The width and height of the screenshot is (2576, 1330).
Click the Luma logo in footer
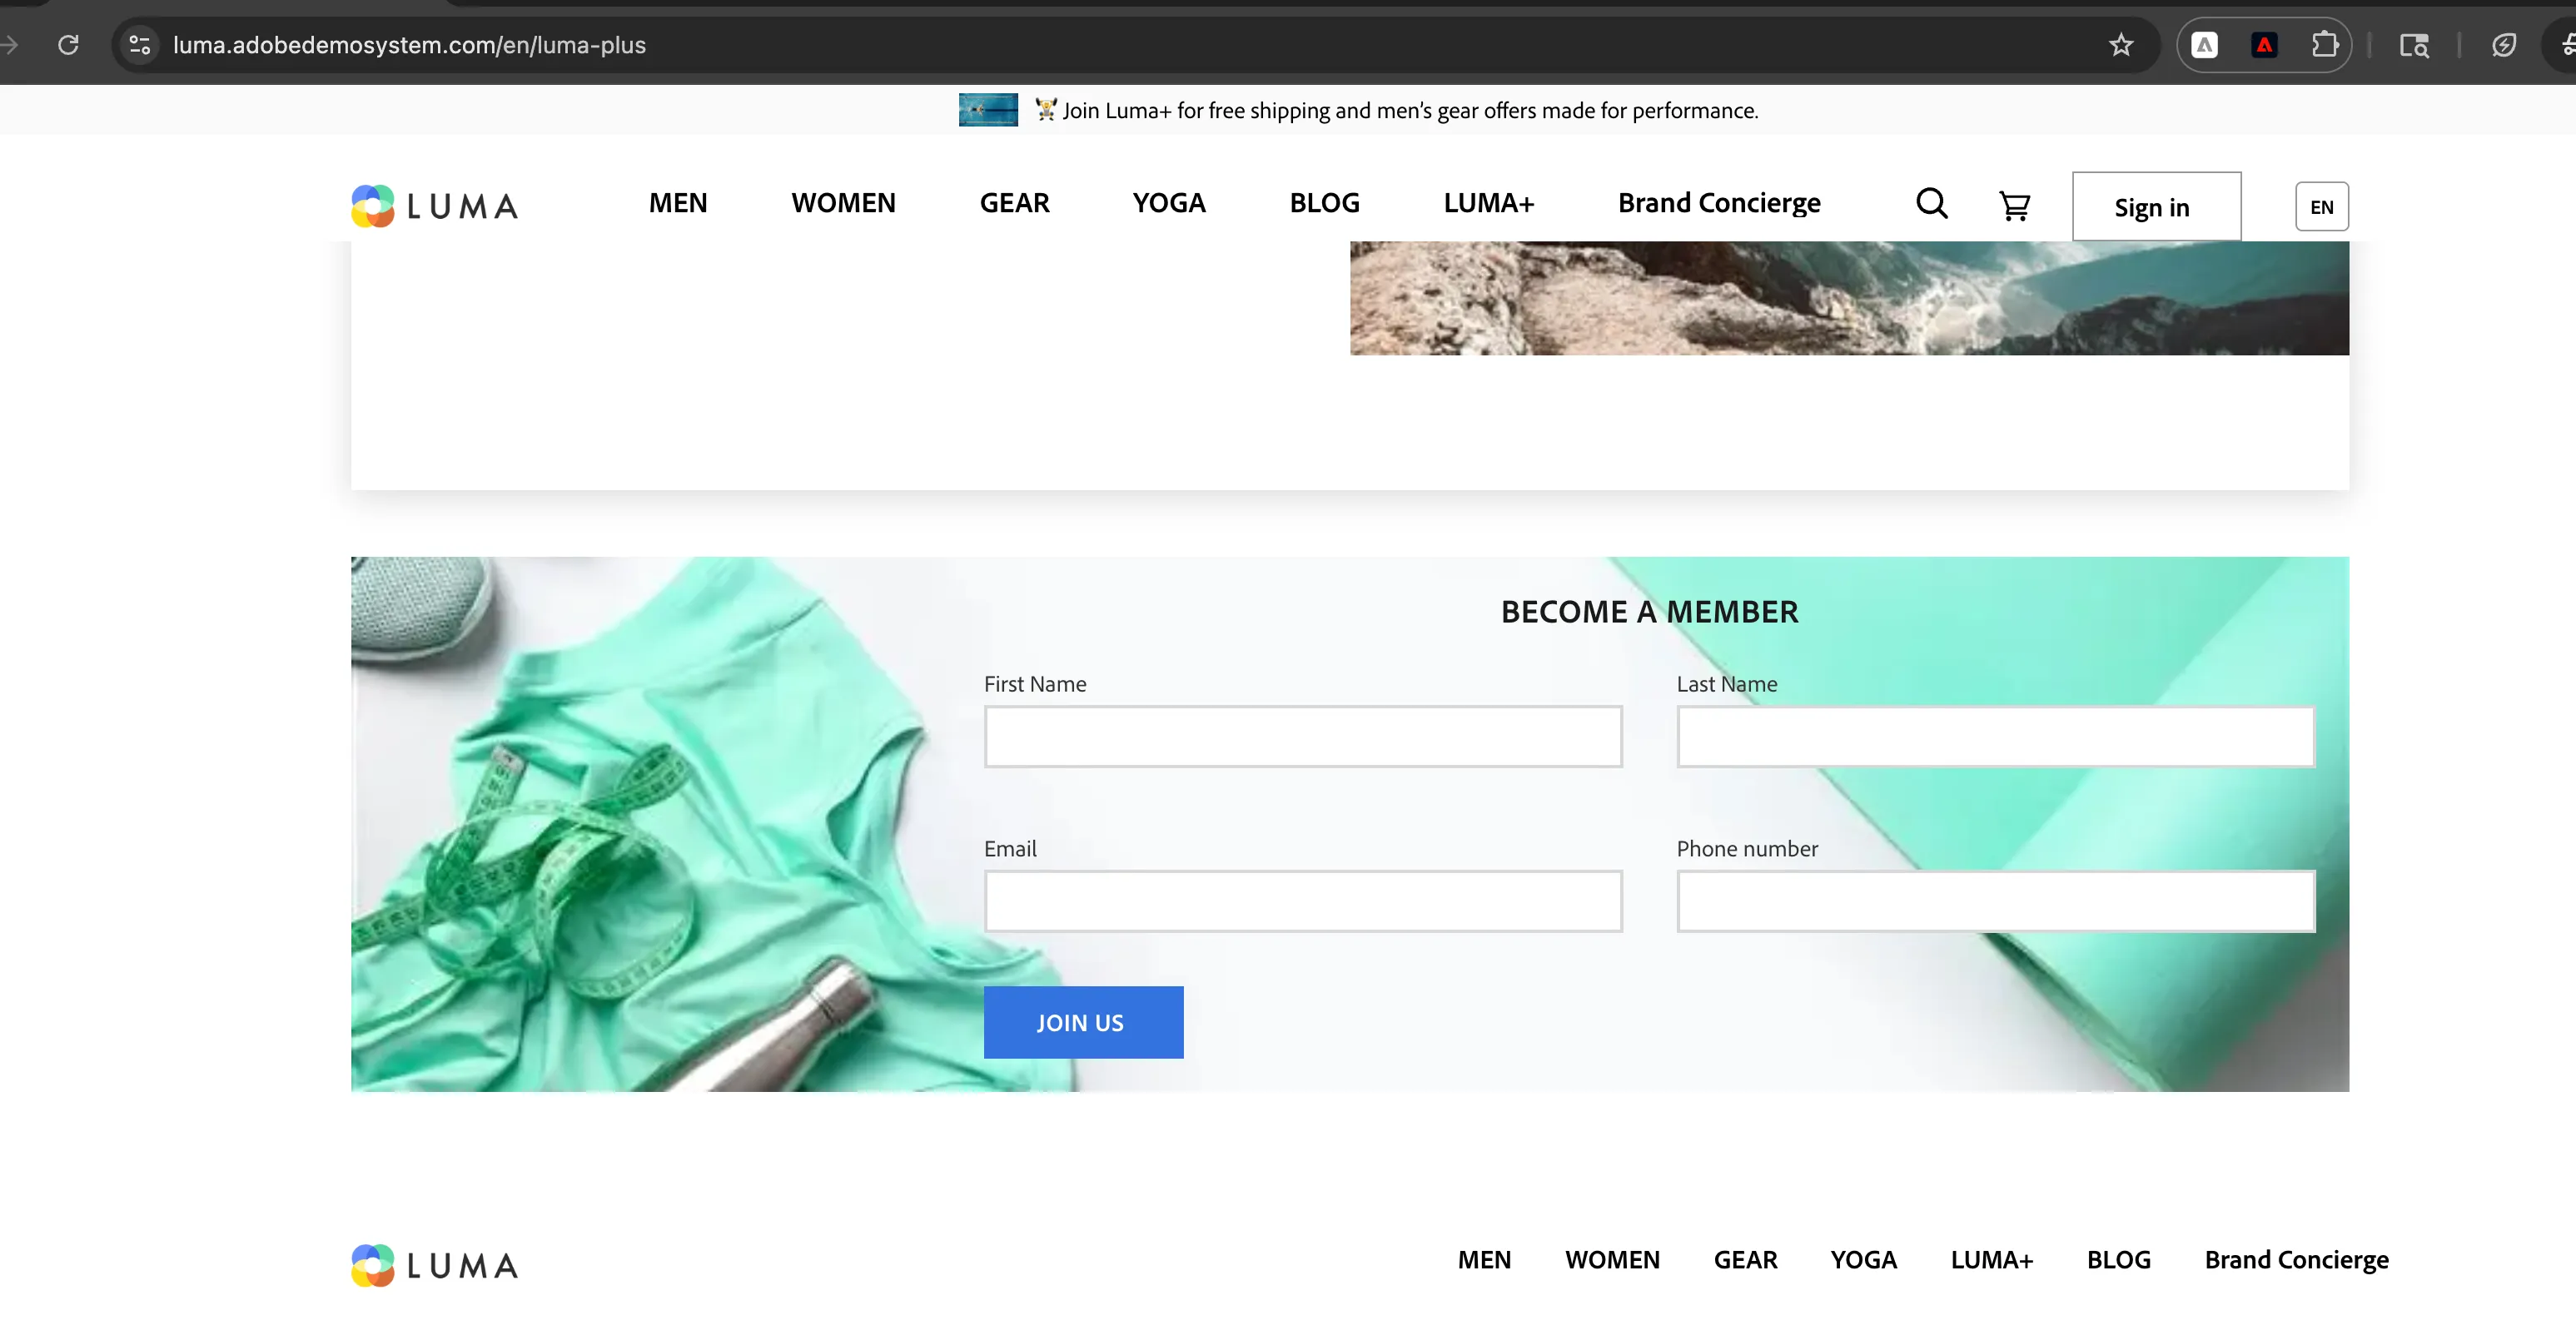[435, 1265]
